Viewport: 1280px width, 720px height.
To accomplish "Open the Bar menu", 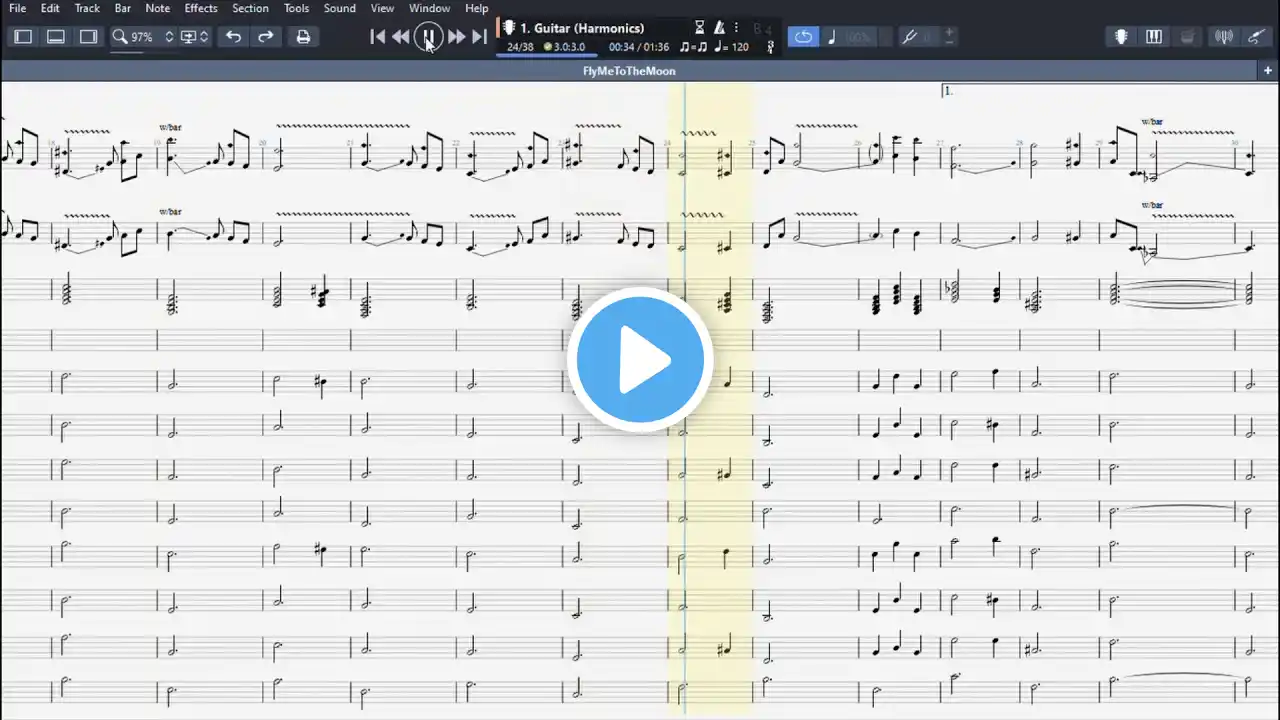I will 123,8.
